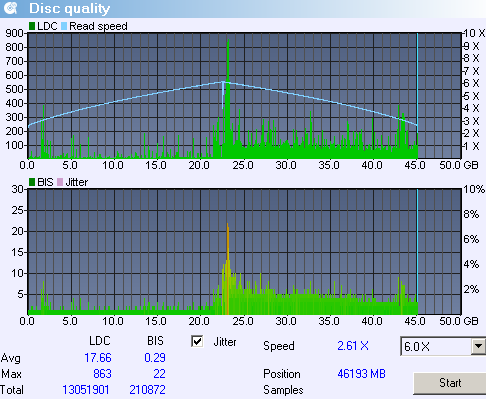Start the disc quality scan
The width and height of the screenshot is (486, 399).
point(450,383)
